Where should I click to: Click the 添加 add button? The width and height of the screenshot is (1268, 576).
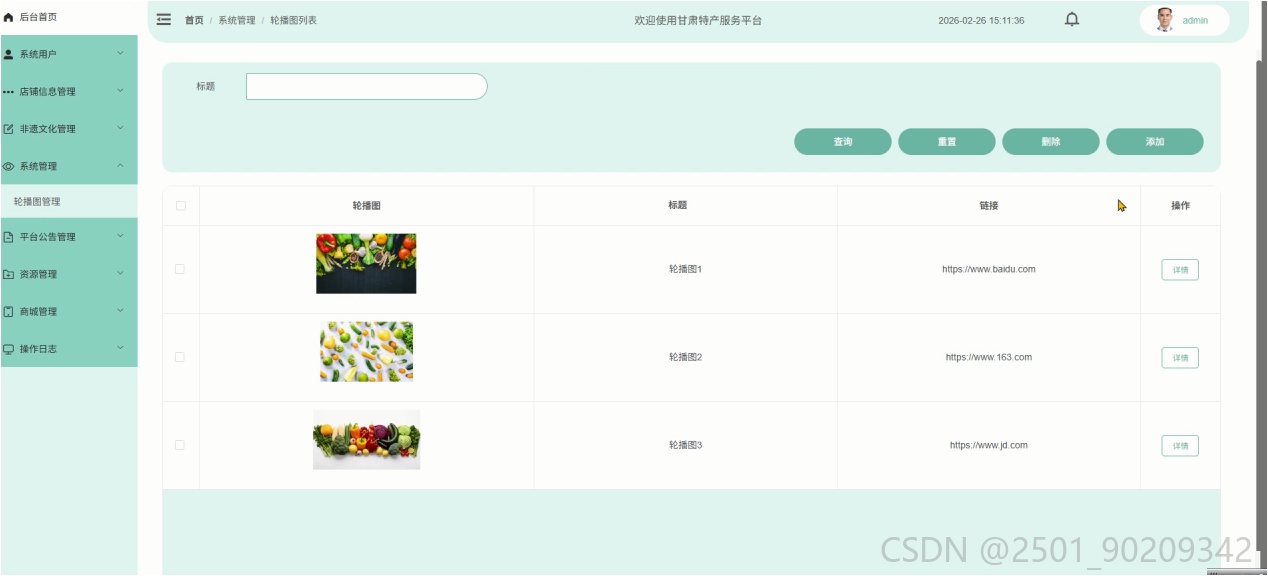[x=1155, y=142]
